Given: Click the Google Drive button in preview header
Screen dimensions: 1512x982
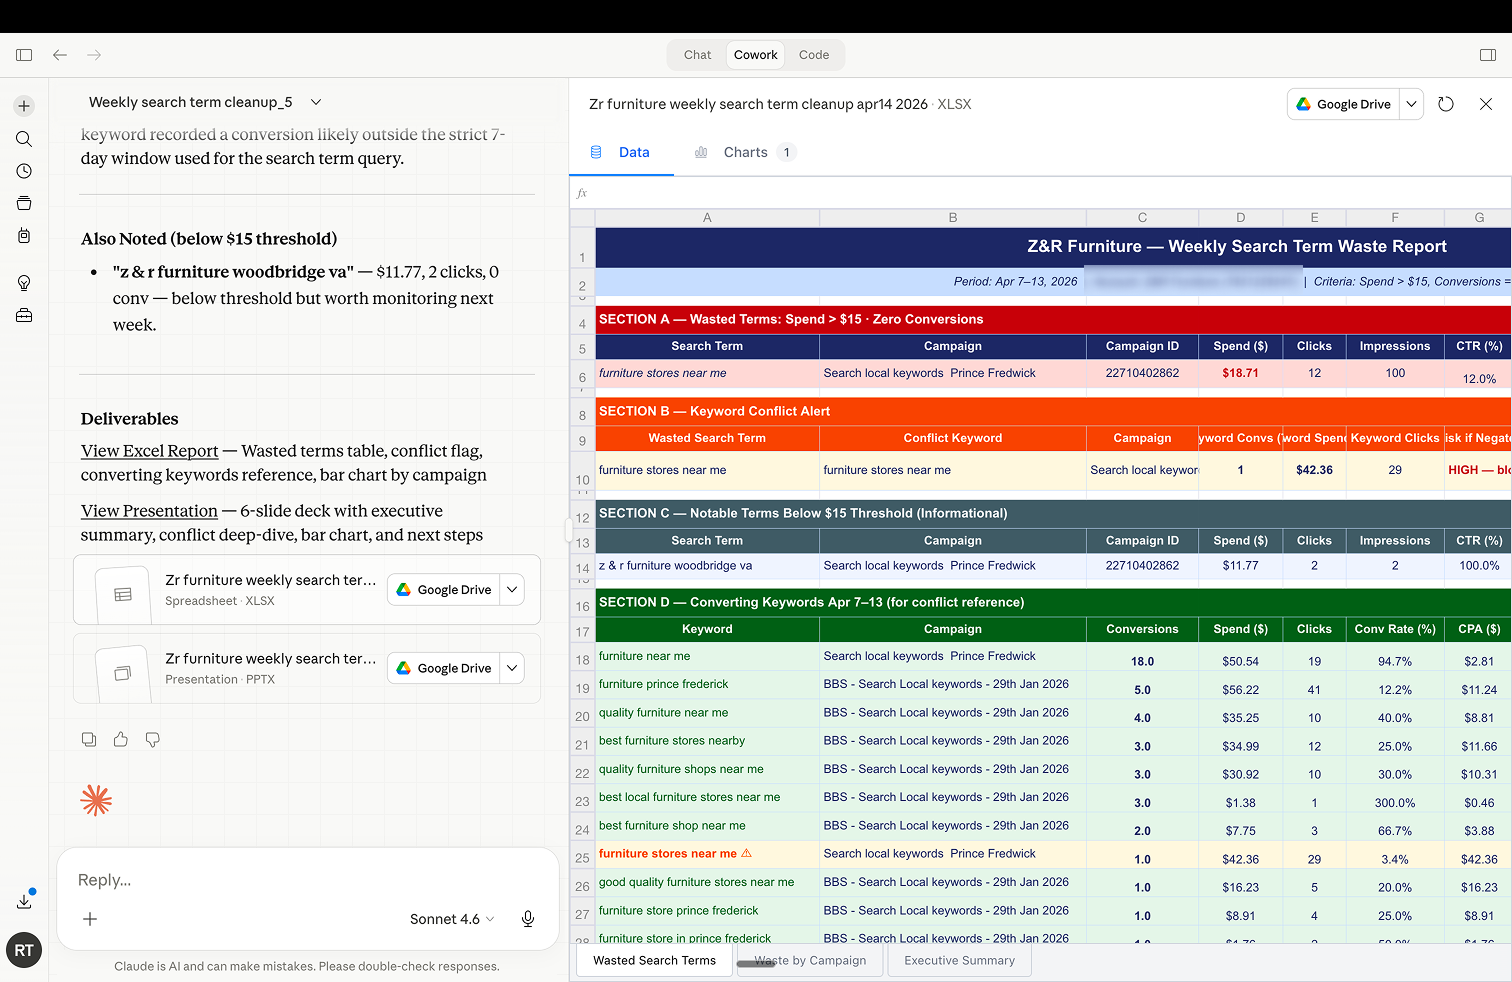Looking at the screenshot, I should pyautogui.click(x=1343, y=103).
